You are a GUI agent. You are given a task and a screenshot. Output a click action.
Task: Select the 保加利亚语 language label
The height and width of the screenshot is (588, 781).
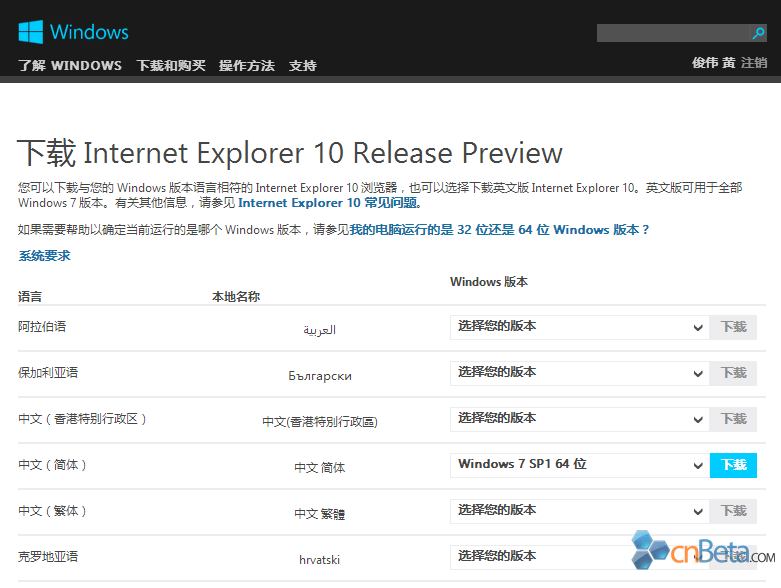tap(48, 372)
